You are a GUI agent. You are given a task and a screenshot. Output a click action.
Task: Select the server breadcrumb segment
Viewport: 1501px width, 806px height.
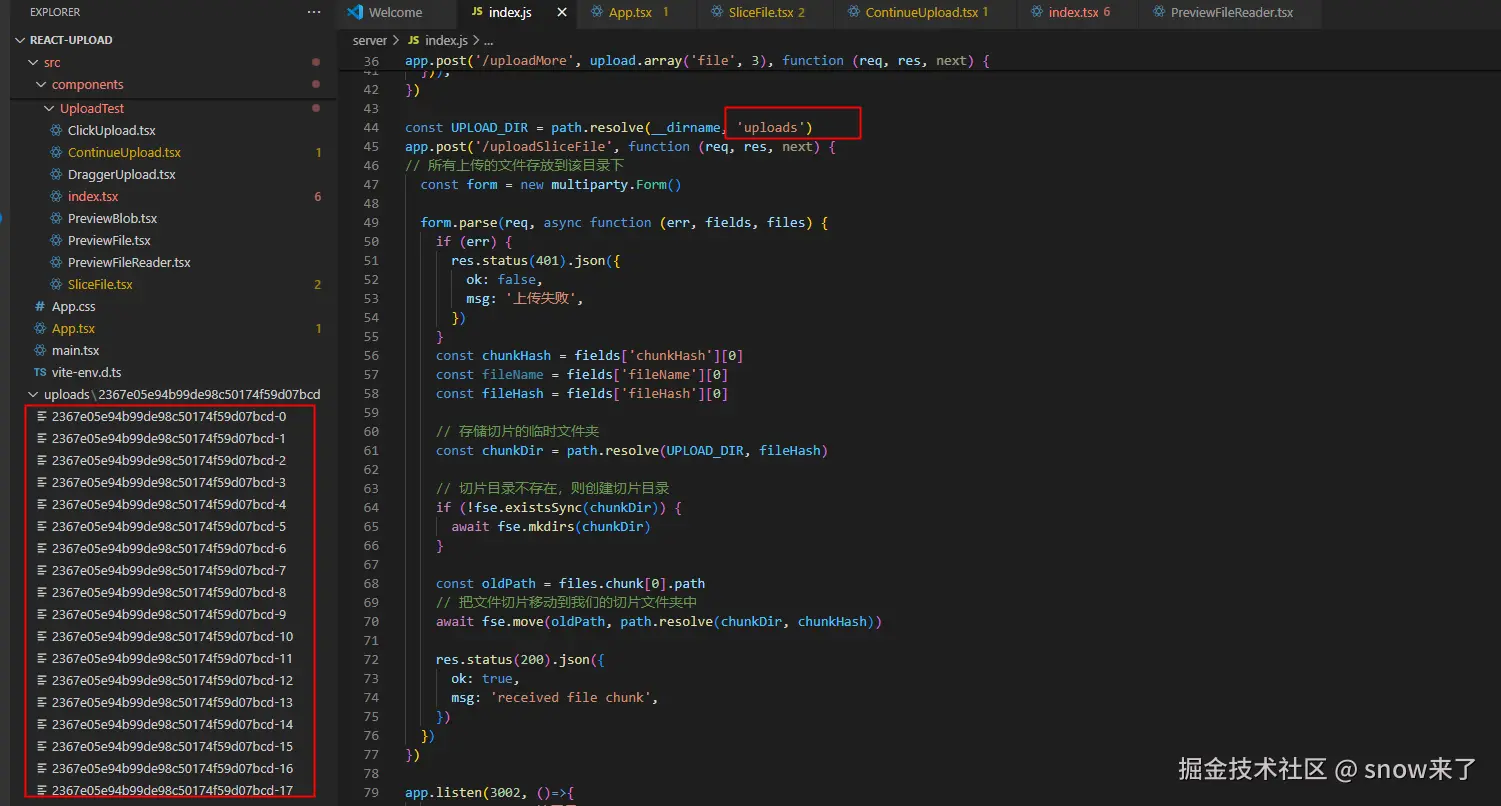point(369,40)
